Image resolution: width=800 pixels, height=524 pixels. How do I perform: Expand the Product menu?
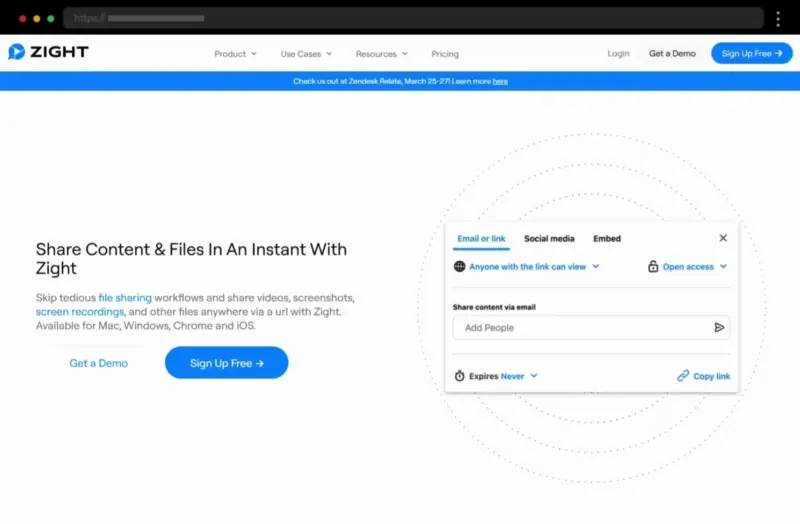(x=235, y=54)
